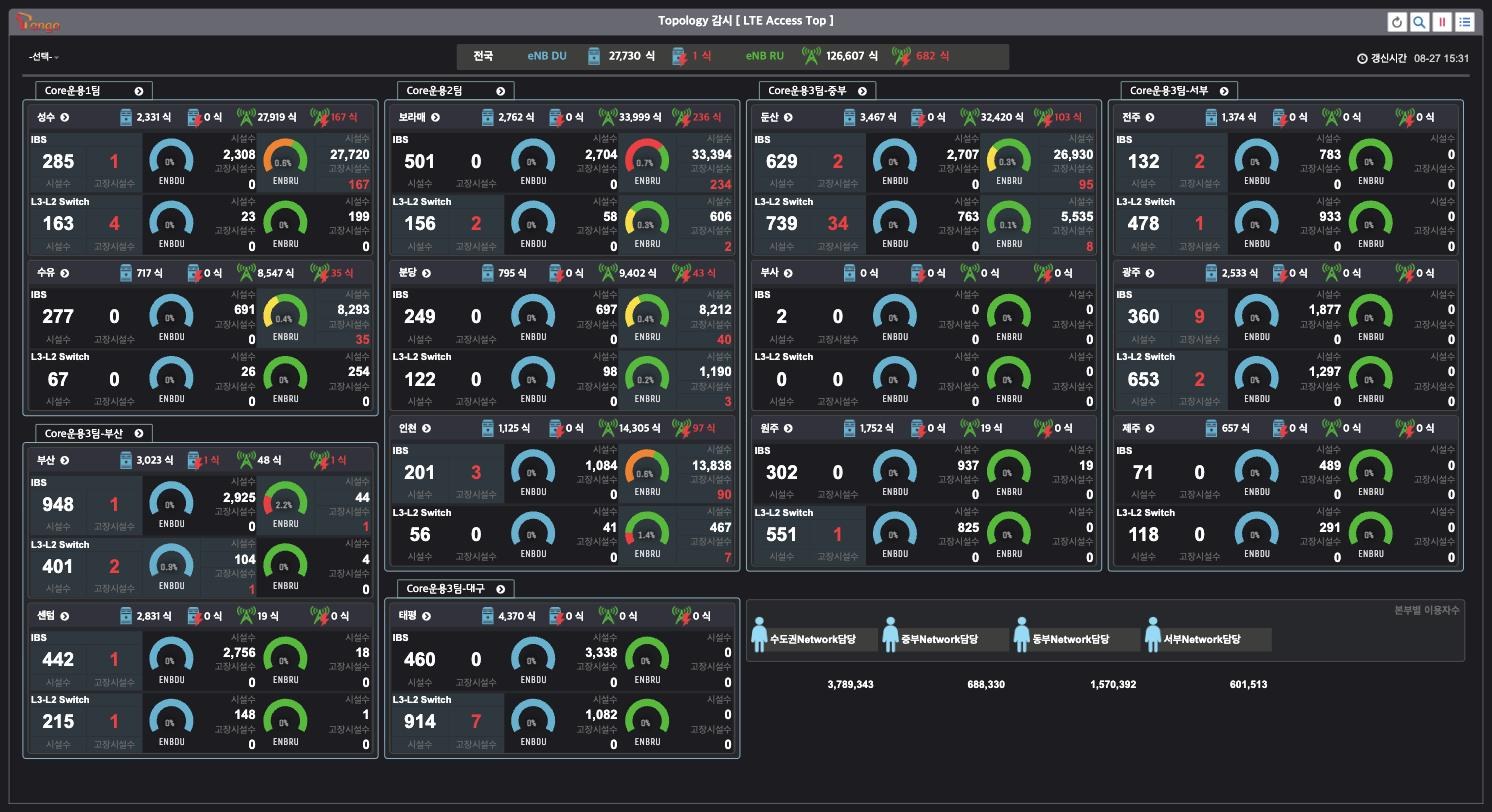The width and height of the screenshot is (1492, 812).
Task: Click the Tango logo
Action: pos(38,21)
